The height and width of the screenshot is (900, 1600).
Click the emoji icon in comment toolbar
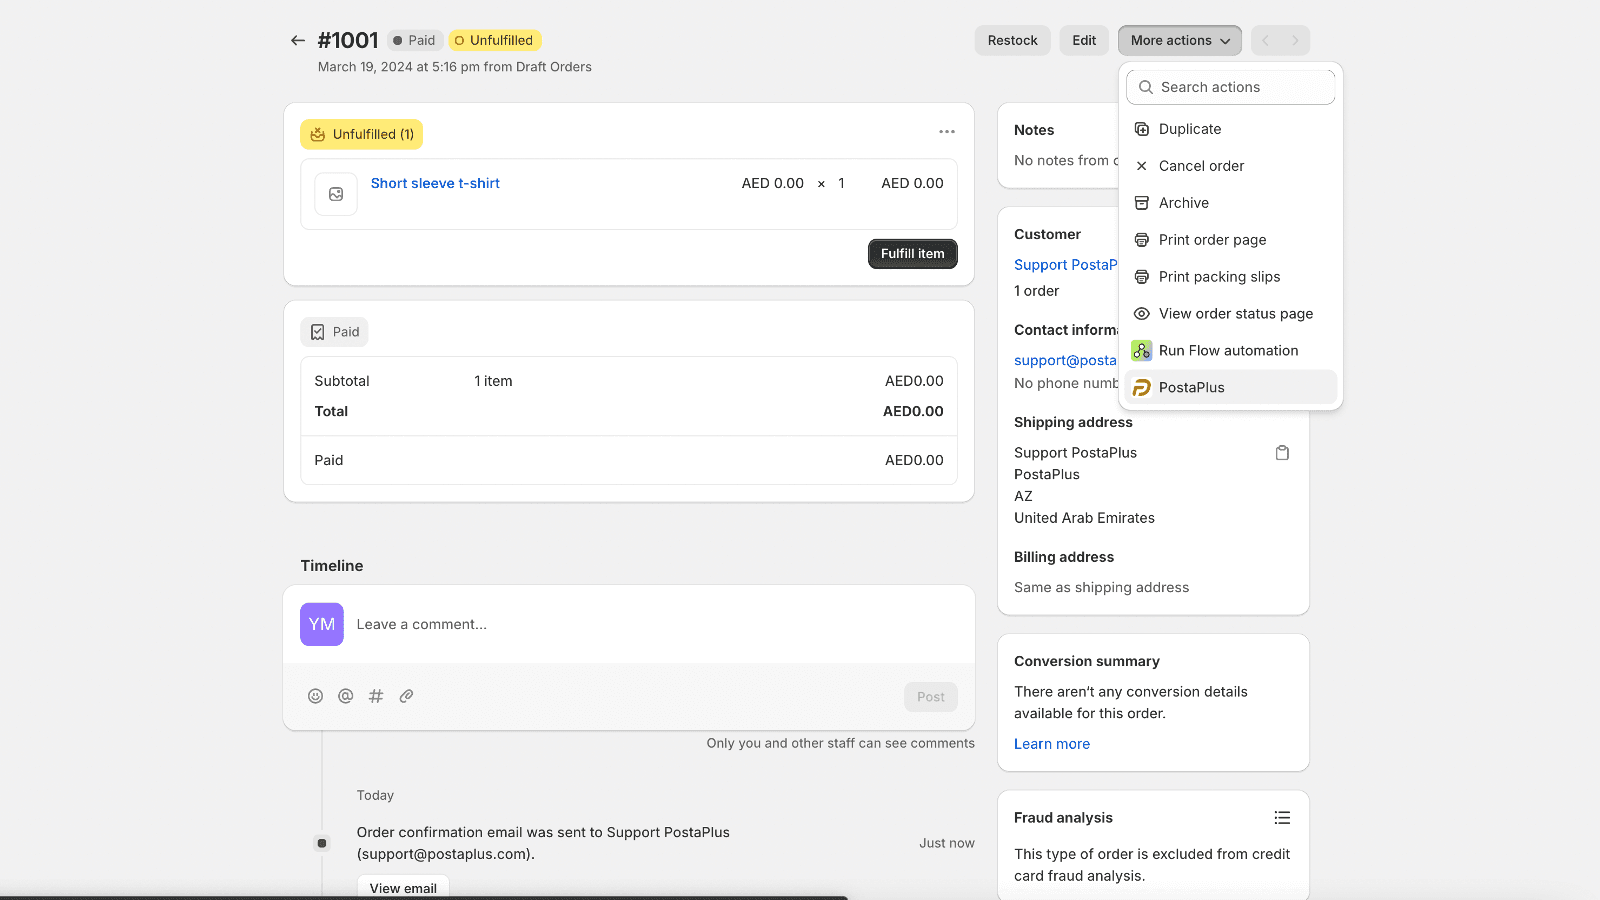click(315, 696)
